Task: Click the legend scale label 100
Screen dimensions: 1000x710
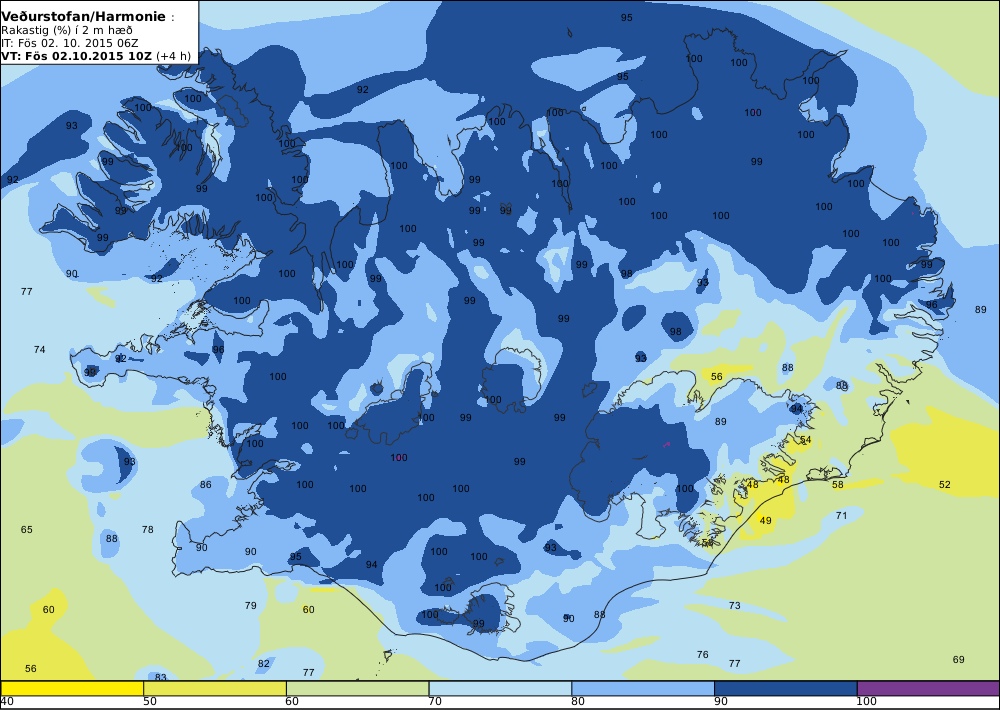Action: [x=866, y=702]
